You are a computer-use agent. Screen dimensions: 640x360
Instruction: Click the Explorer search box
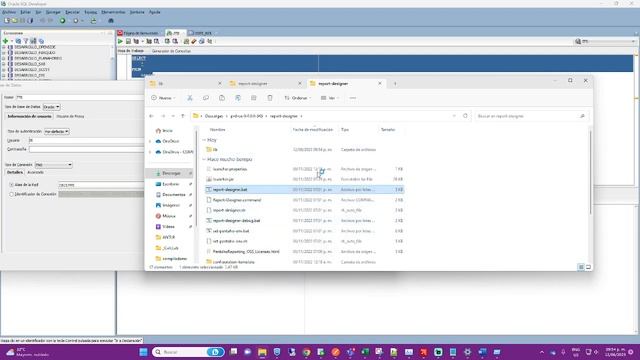click(531, 116)
